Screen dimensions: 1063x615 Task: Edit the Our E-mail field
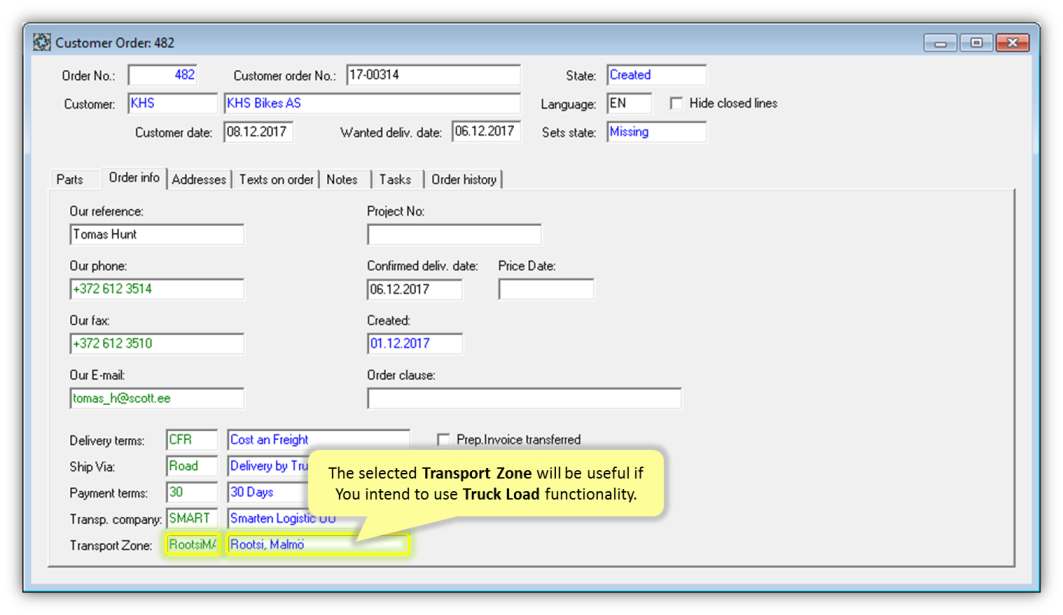click(x=157, y=398)
